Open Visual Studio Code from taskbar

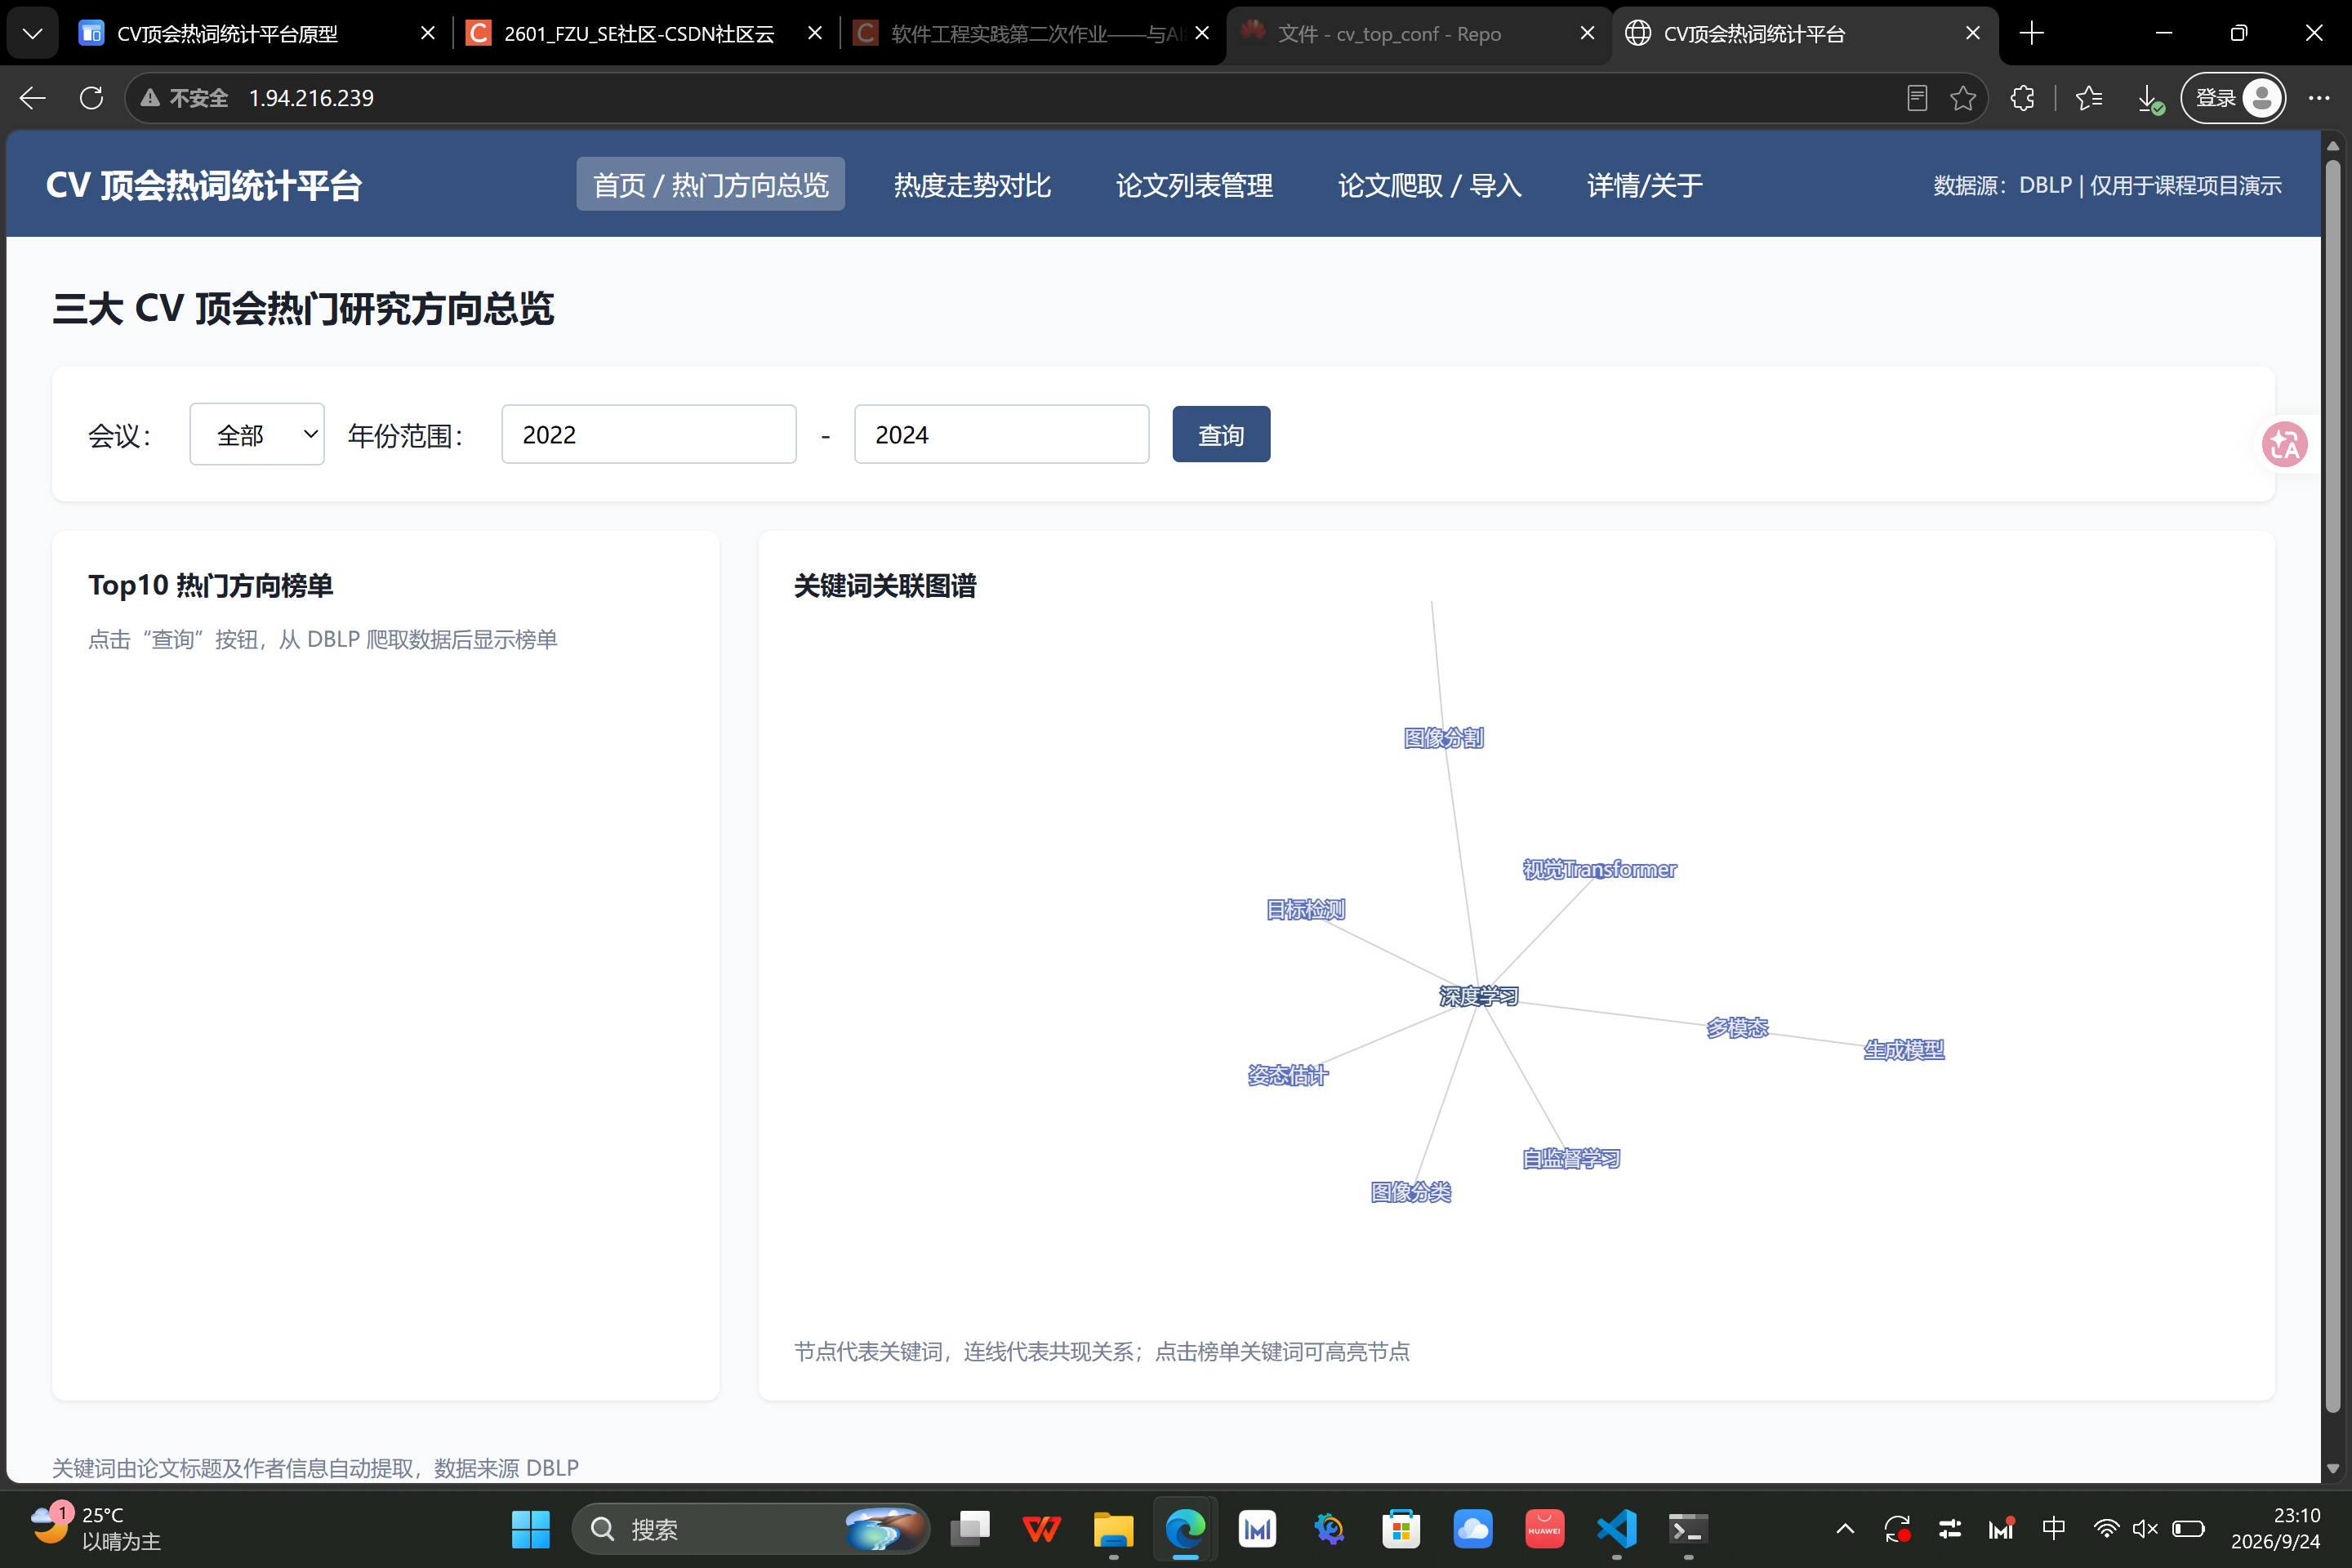coord(1616,1529)
